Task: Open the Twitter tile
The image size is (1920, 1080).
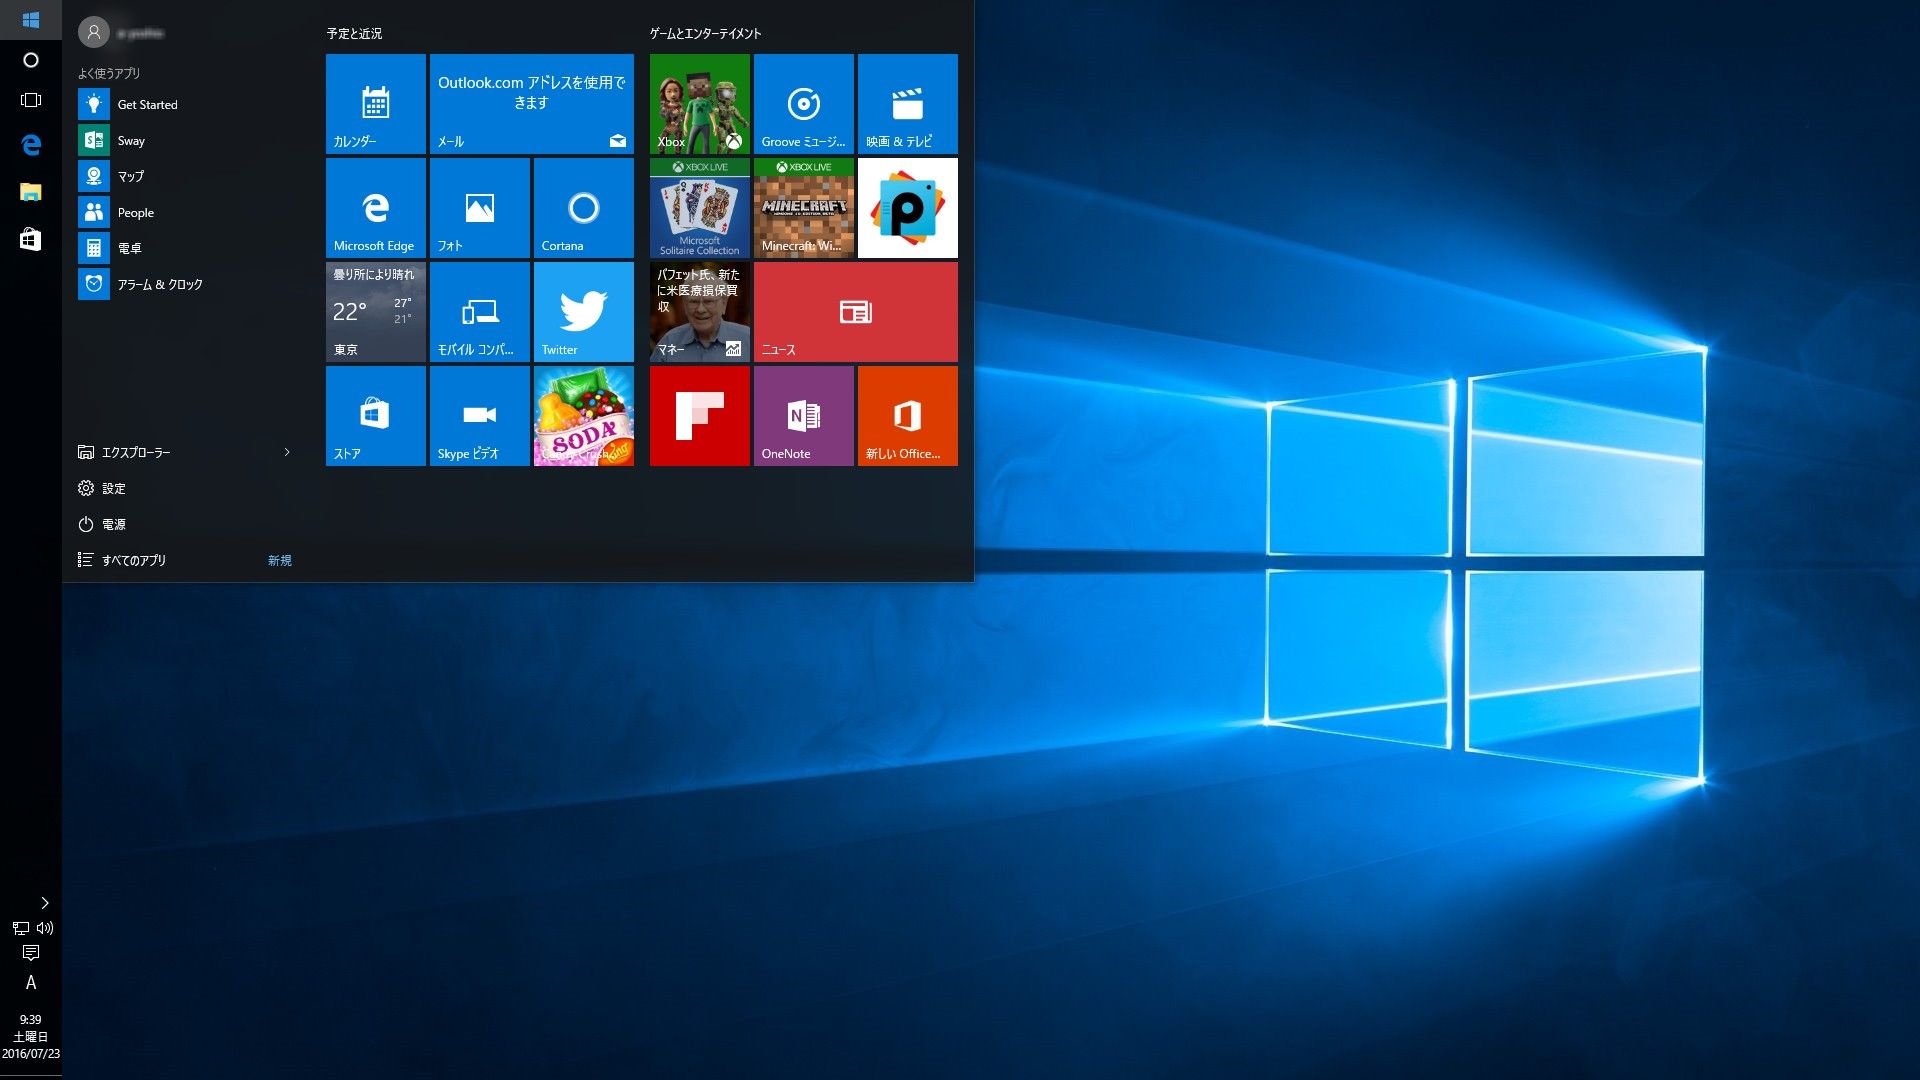Action: pyautogui.click(x=583, y=311)
